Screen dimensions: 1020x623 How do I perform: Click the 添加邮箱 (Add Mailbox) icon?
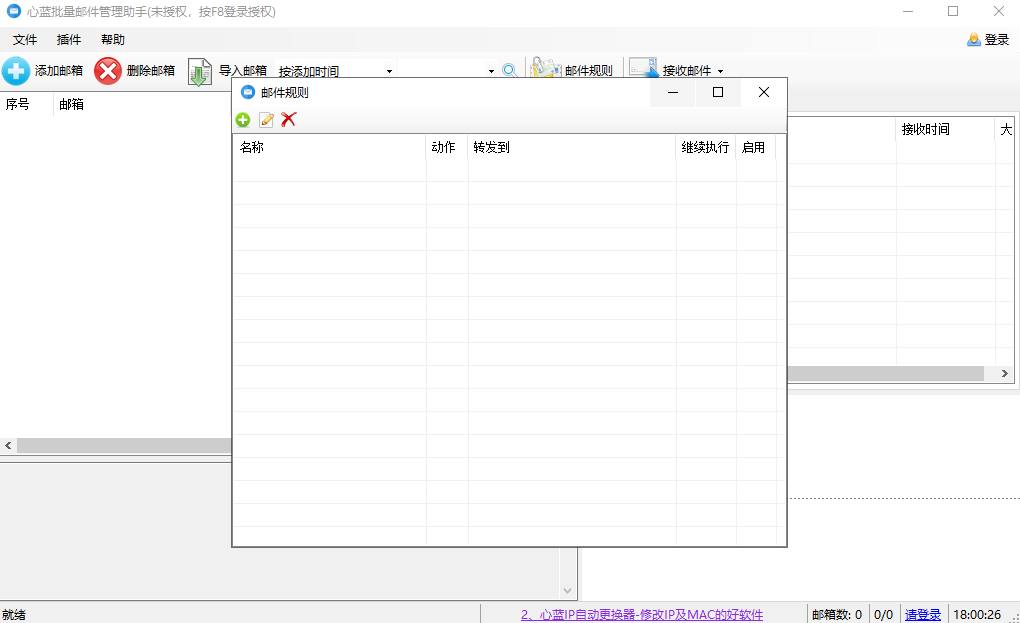click(16, 70)
